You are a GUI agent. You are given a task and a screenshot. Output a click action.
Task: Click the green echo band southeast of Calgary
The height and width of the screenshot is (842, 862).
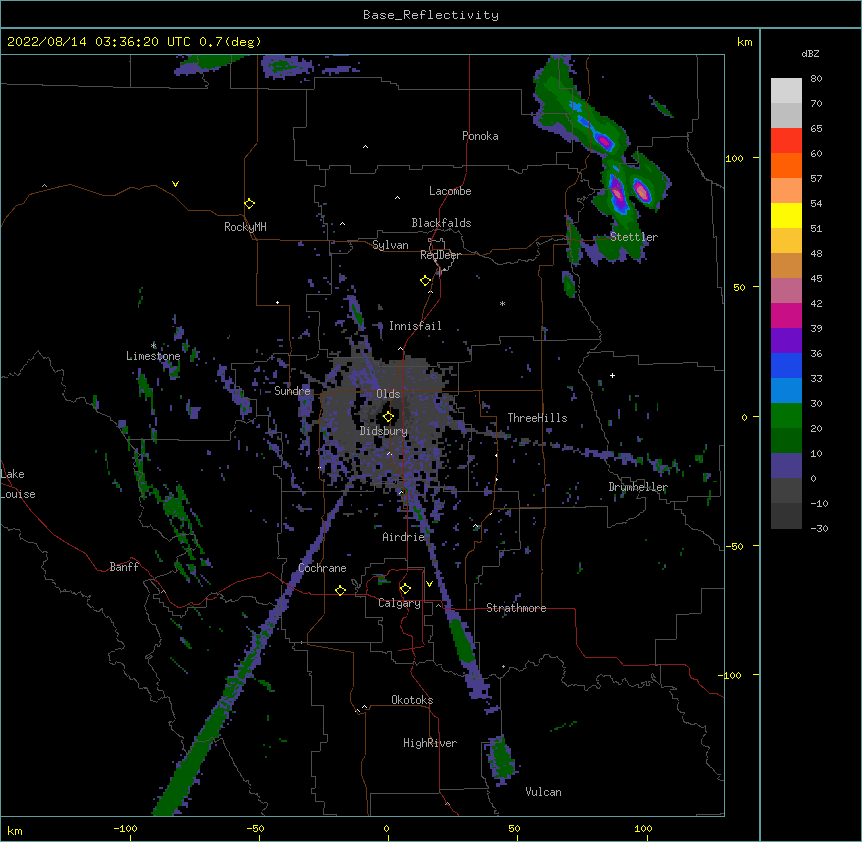462,640
